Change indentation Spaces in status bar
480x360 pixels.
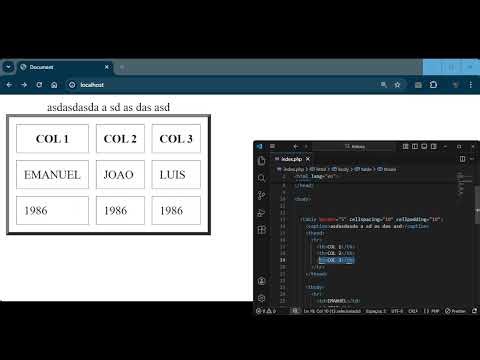(376, 311)
